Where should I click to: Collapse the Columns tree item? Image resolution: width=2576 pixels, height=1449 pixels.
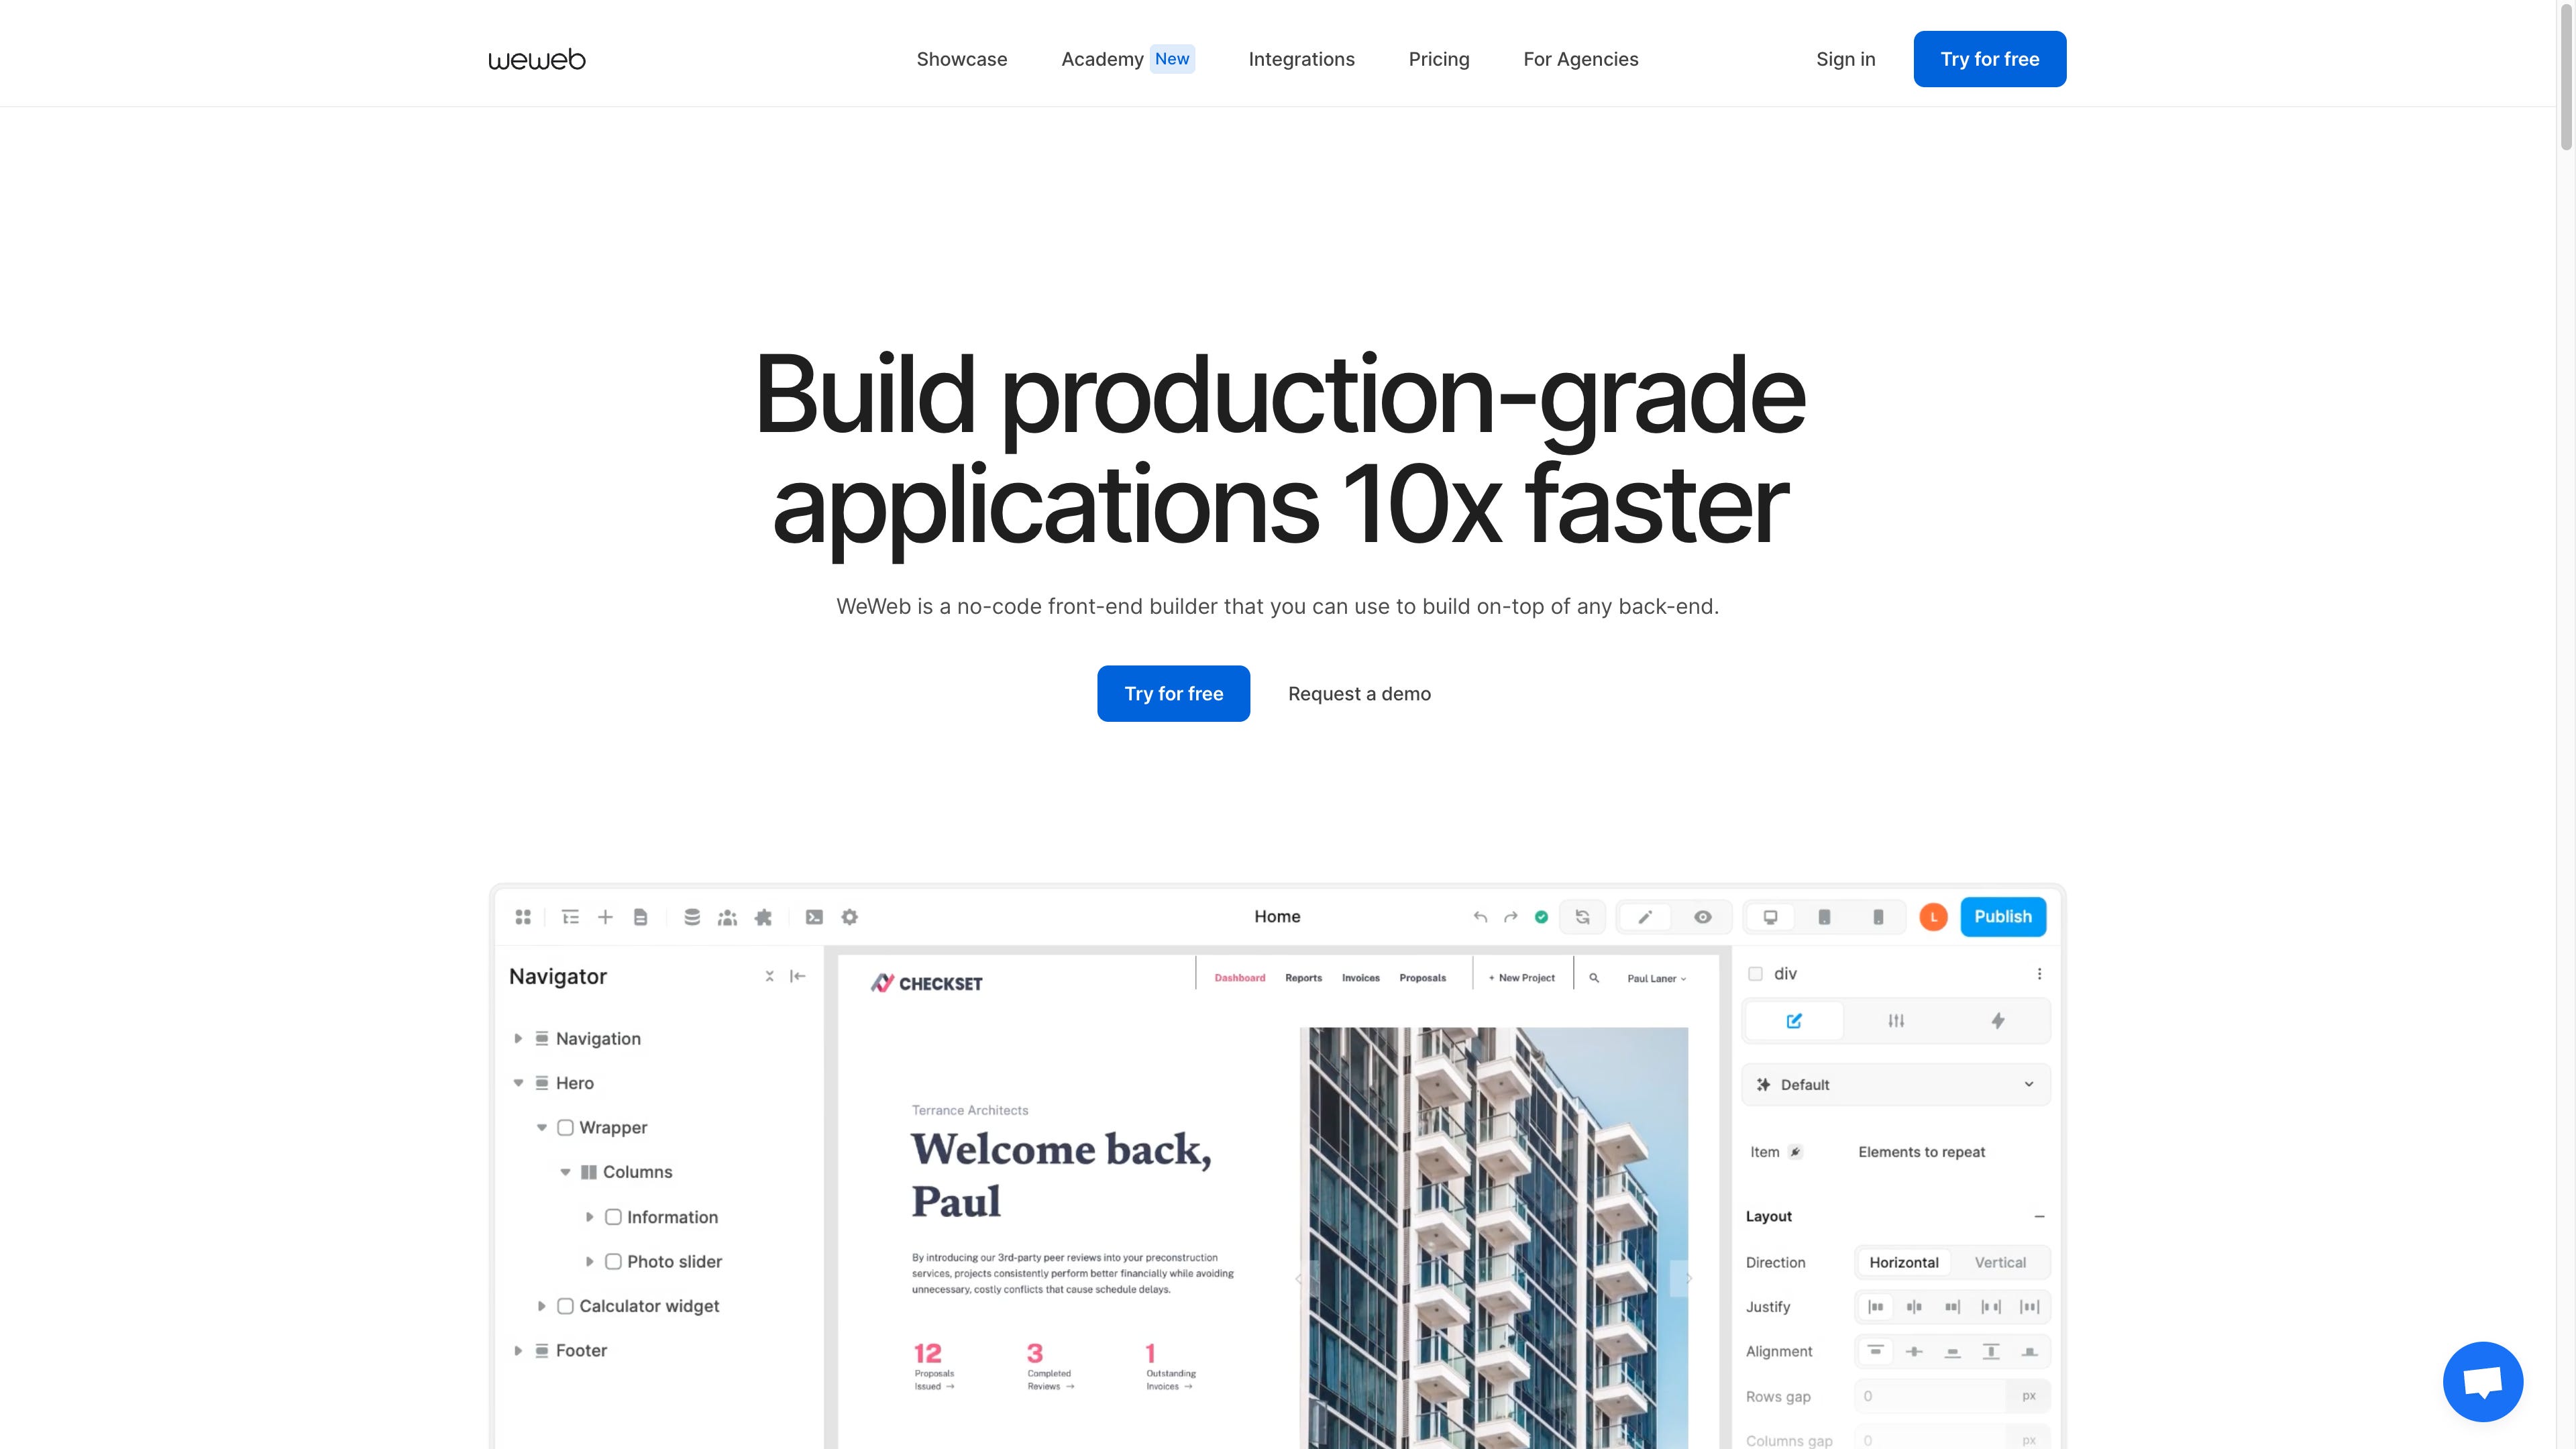(x=565, y=1172)
